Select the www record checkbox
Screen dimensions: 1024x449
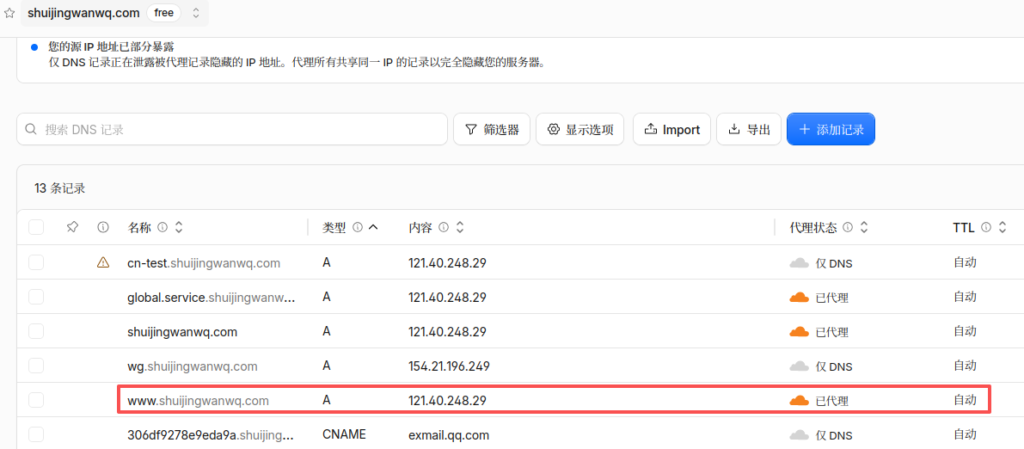click(x=36, y=400)
